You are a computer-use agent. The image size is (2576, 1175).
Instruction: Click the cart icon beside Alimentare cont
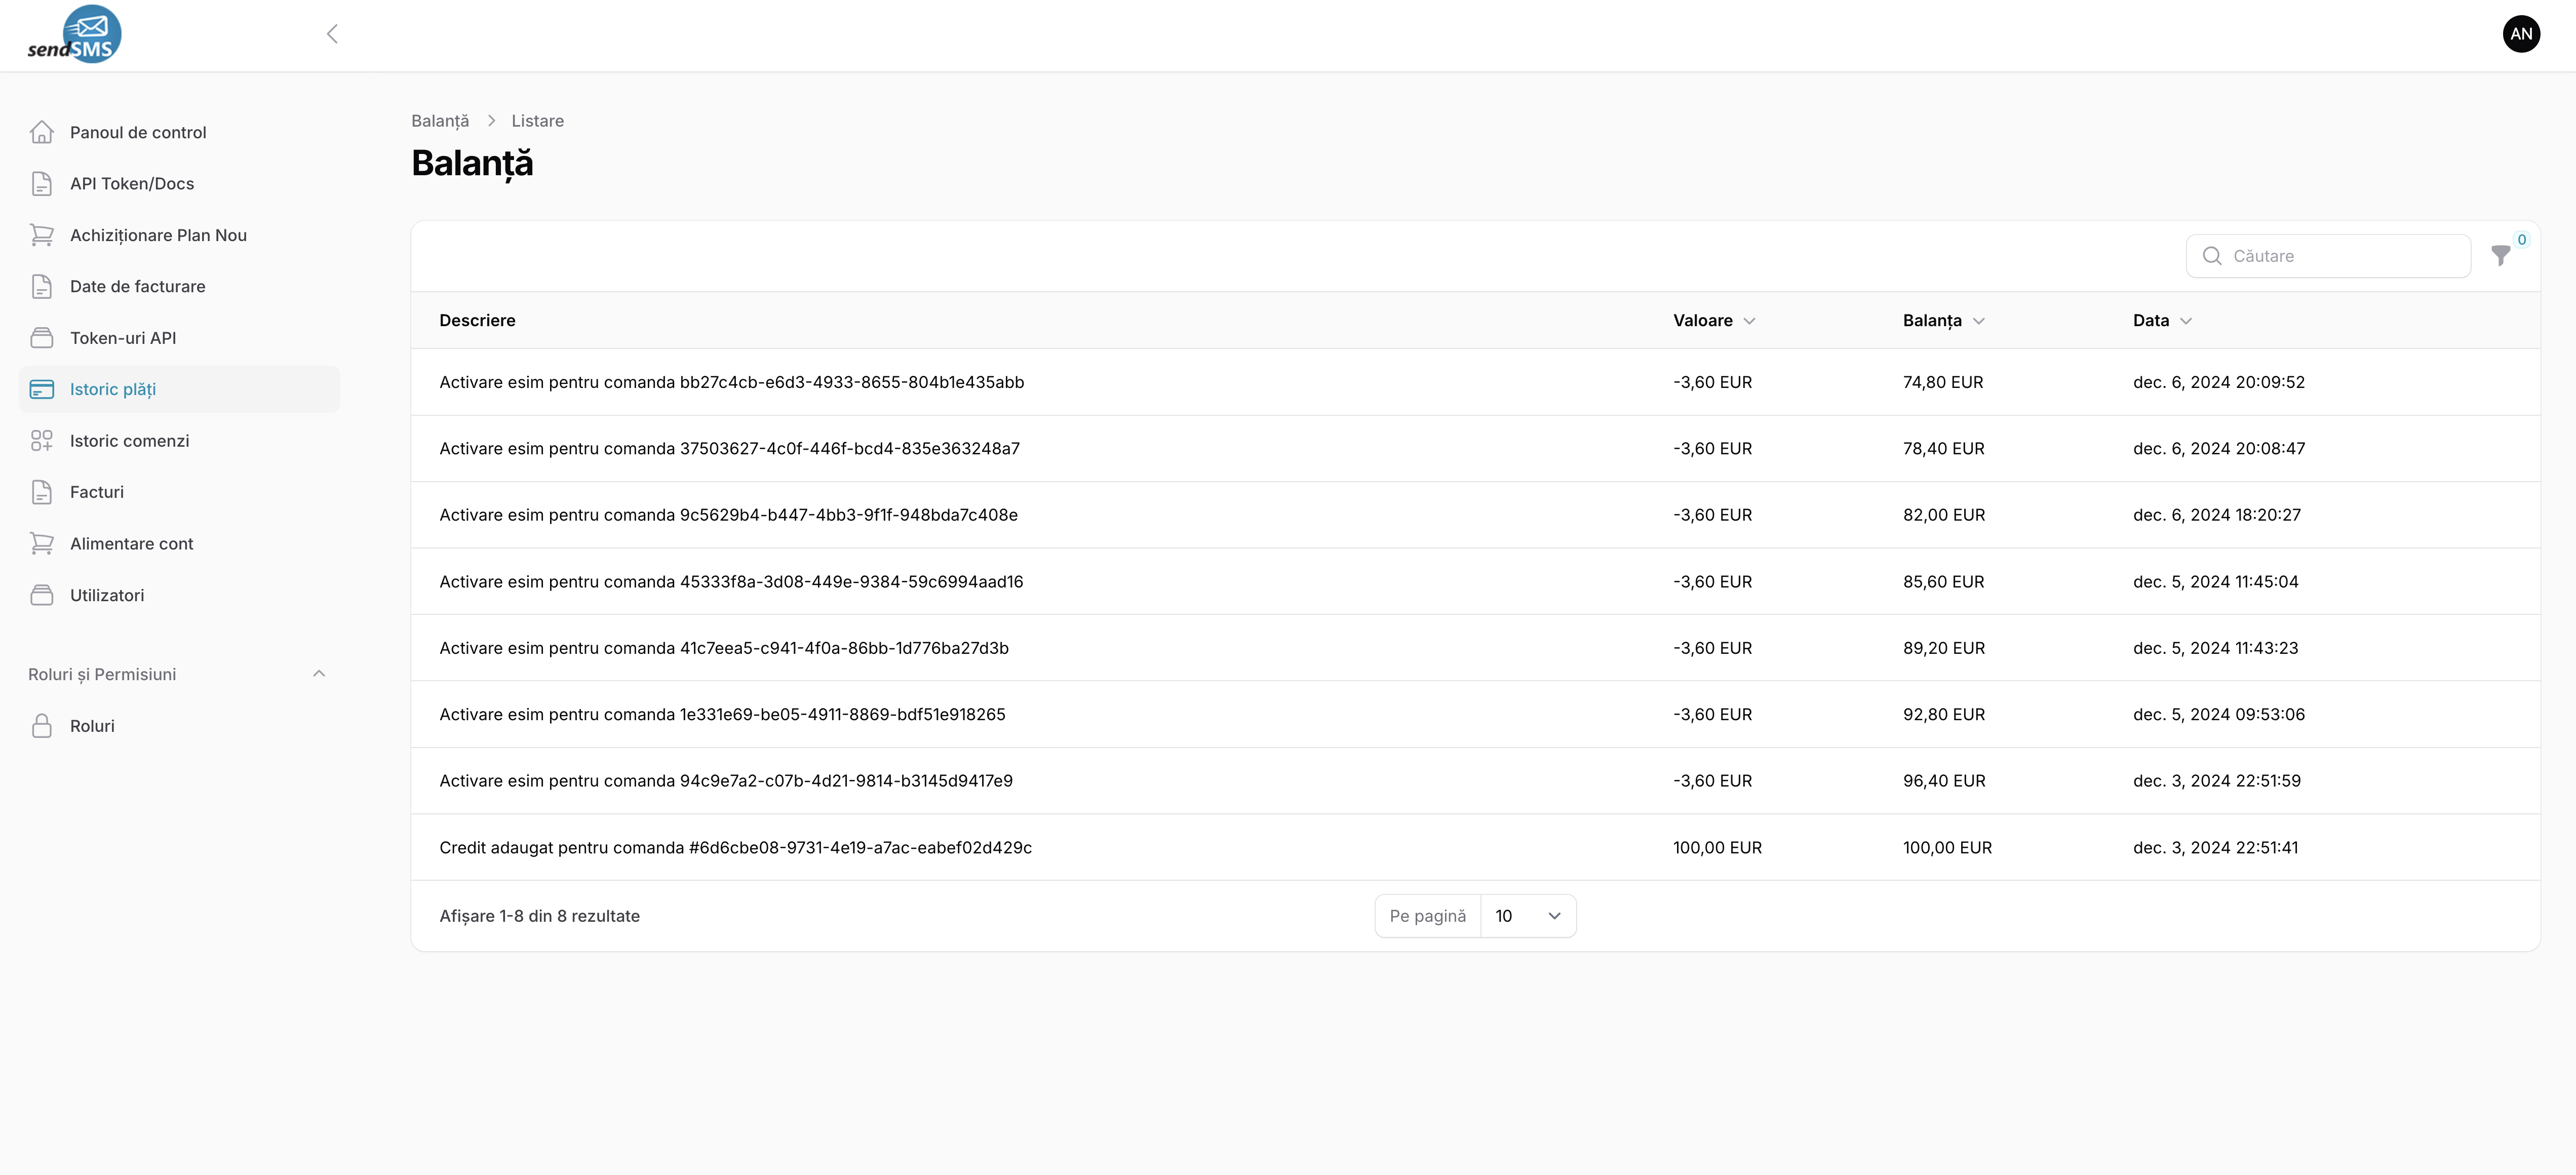click(42, 544)
